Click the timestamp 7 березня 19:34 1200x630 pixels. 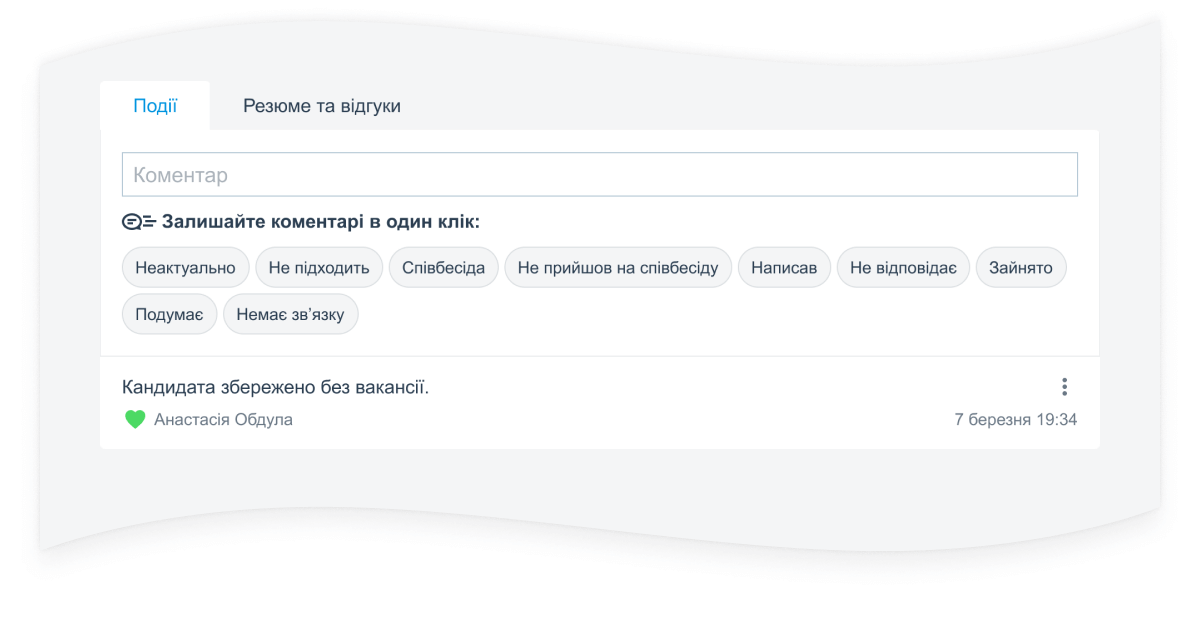1015,420
